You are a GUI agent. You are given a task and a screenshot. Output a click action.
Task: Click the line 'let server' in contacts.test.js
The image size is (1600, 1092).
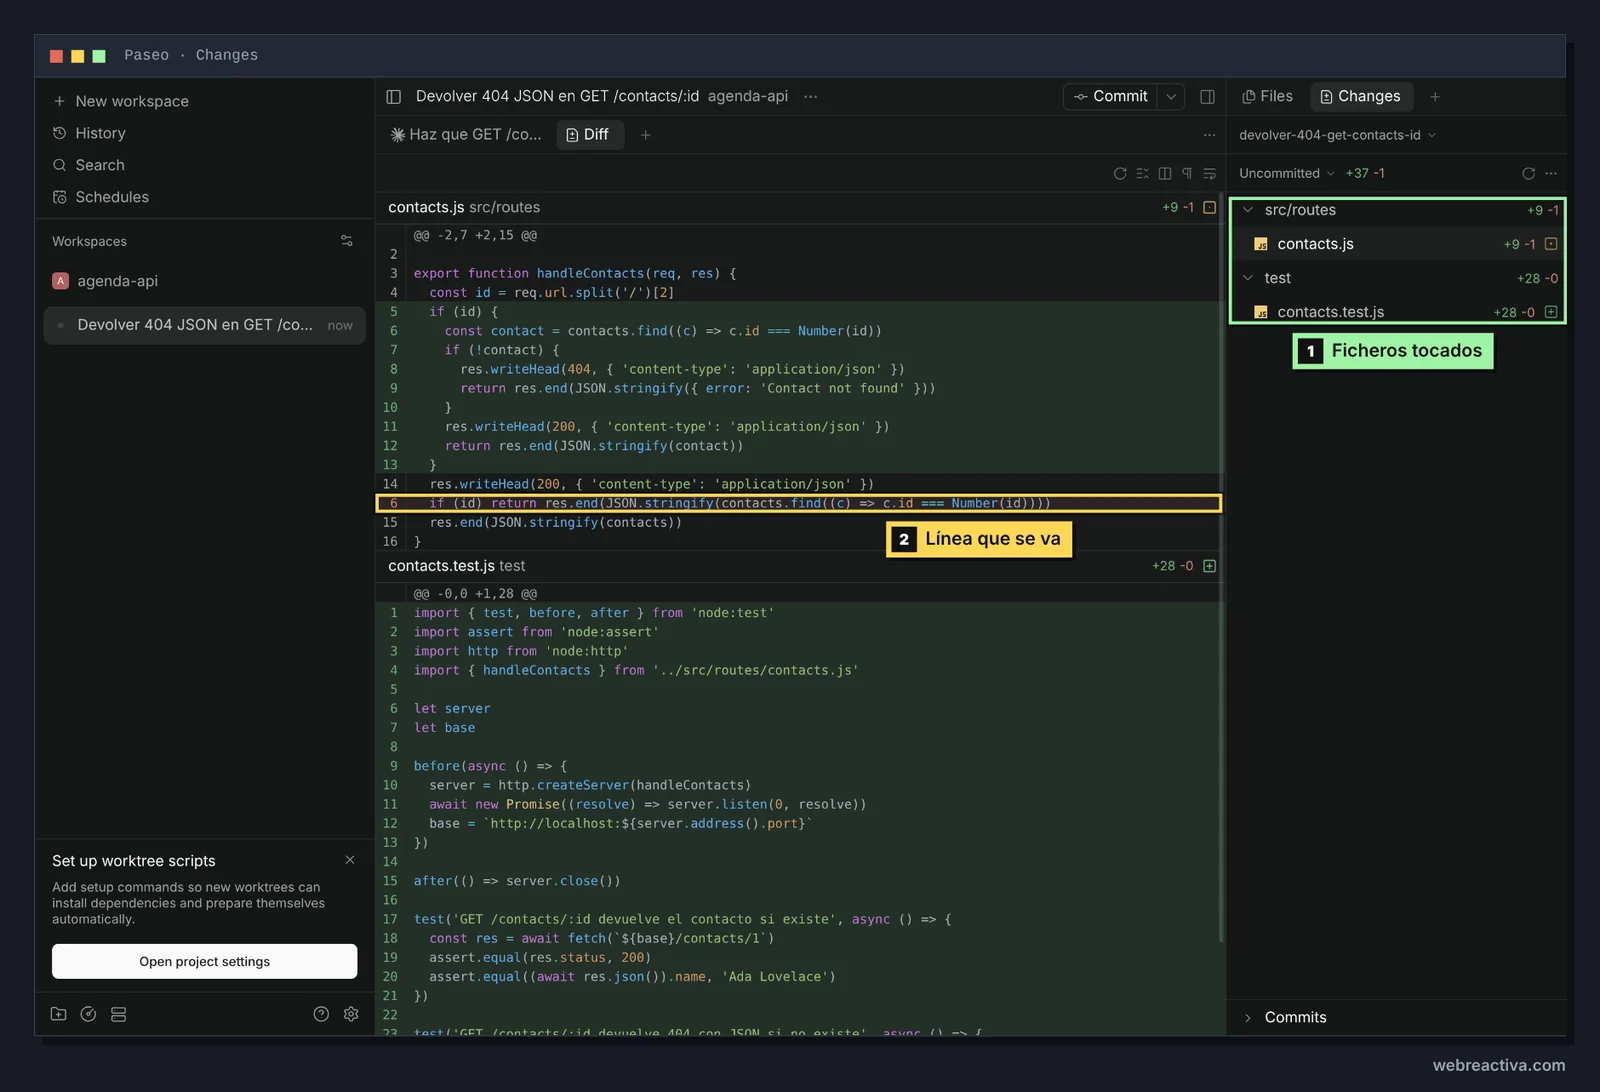[452, 709]
